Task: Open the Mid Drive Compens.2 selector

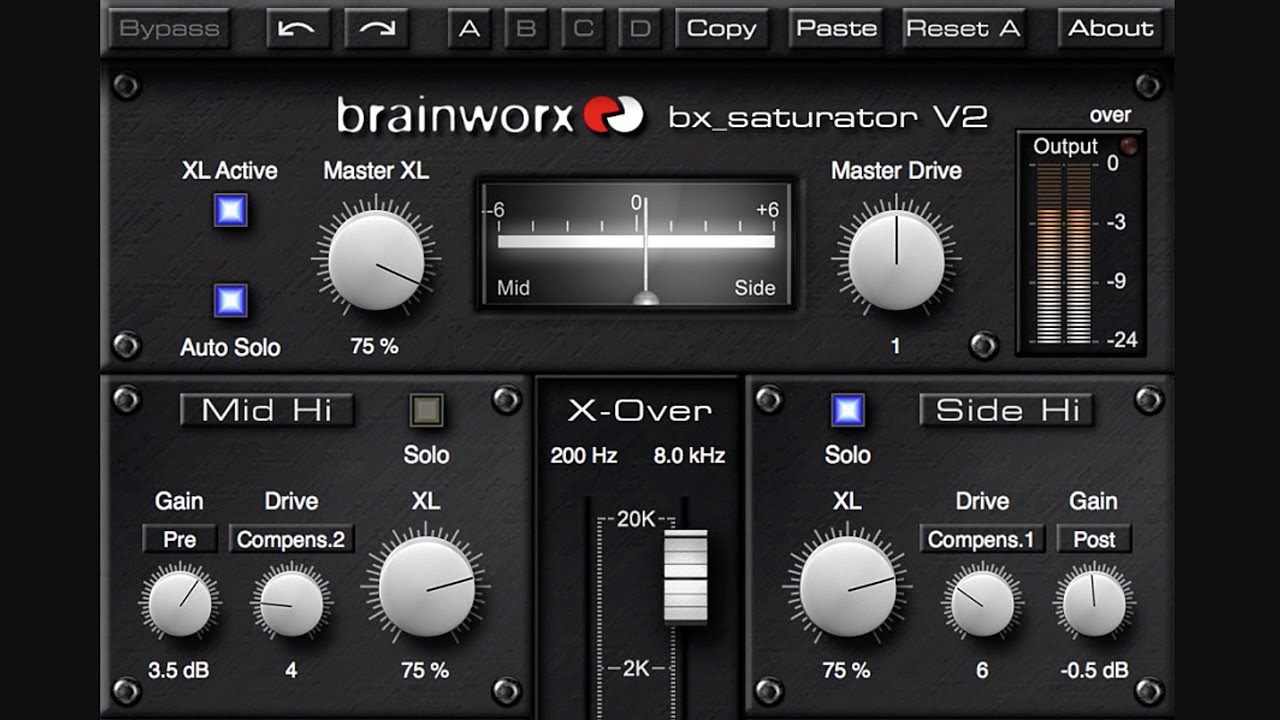Action: 291,539
